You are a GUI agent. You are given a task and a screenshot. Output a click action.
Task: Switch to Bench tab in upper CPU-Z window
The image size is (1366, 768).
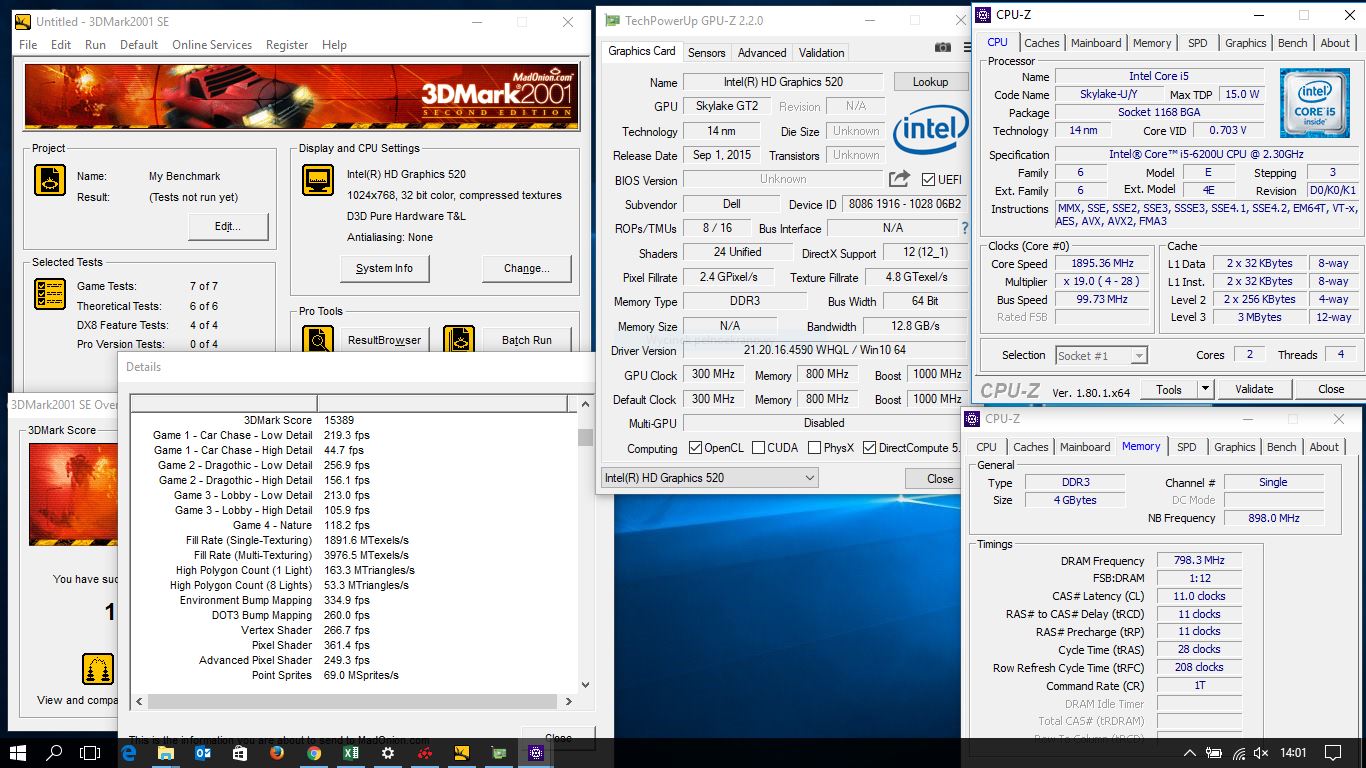[1293, 43]
